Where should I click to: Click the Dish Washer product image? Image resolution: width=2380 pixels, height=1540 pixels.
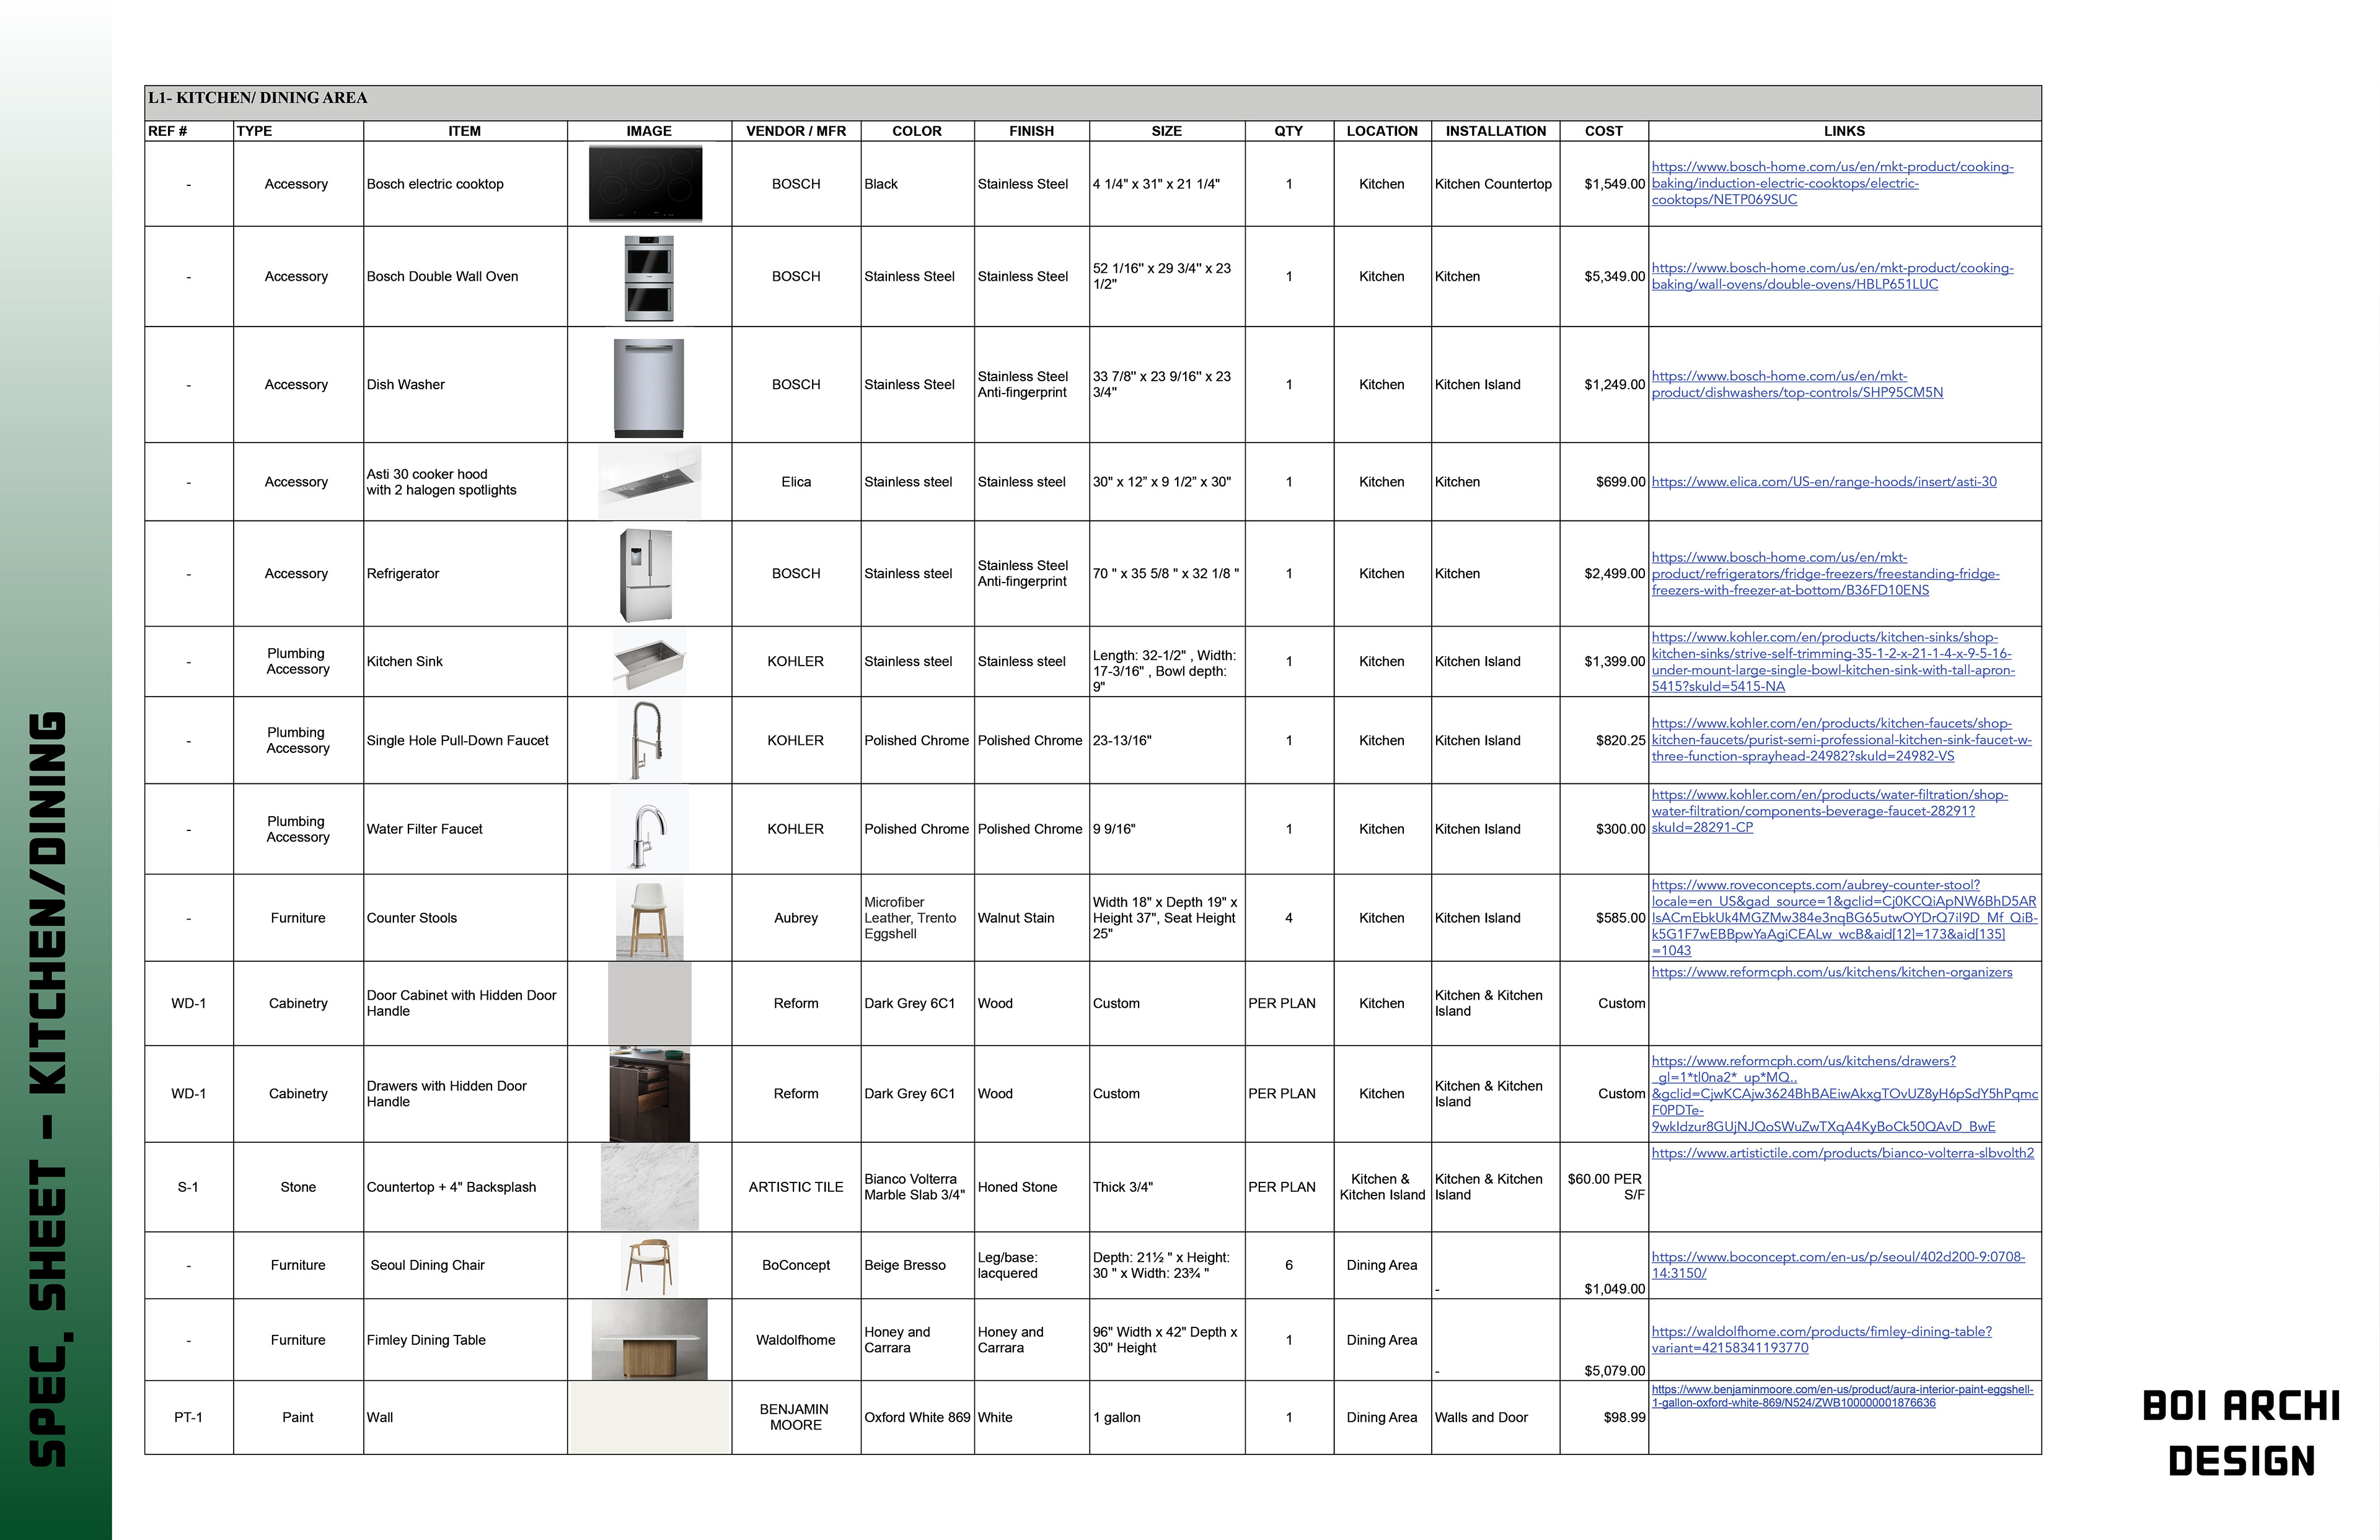[649, 388]
